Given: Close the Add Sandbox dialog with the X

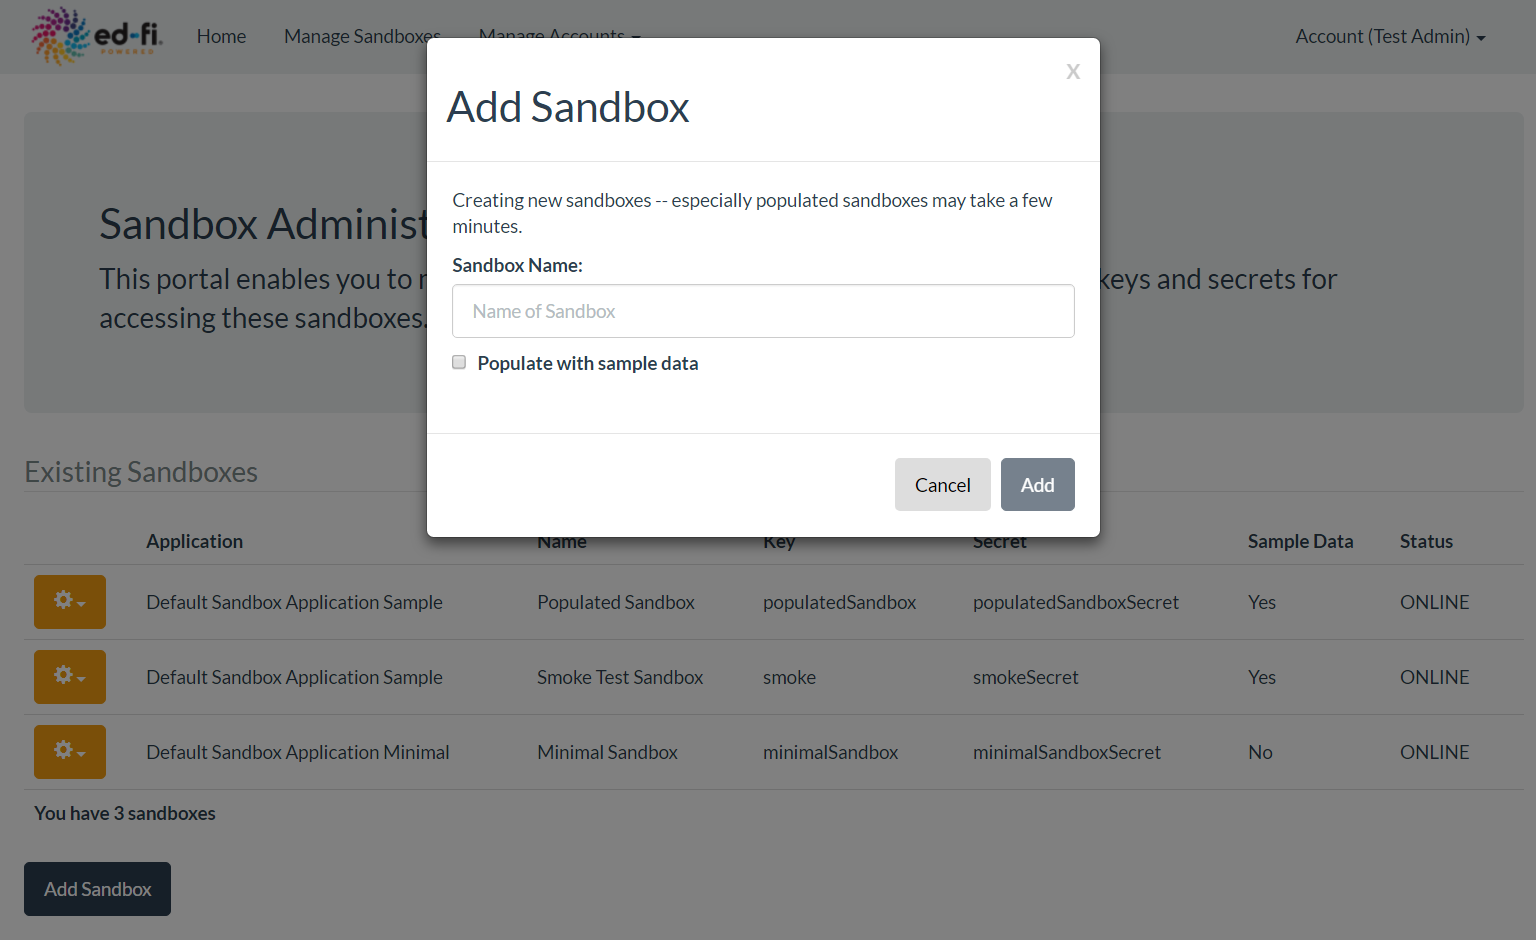Looking at the screenshot, I should pyautogui.click(x=1072, y=71).
